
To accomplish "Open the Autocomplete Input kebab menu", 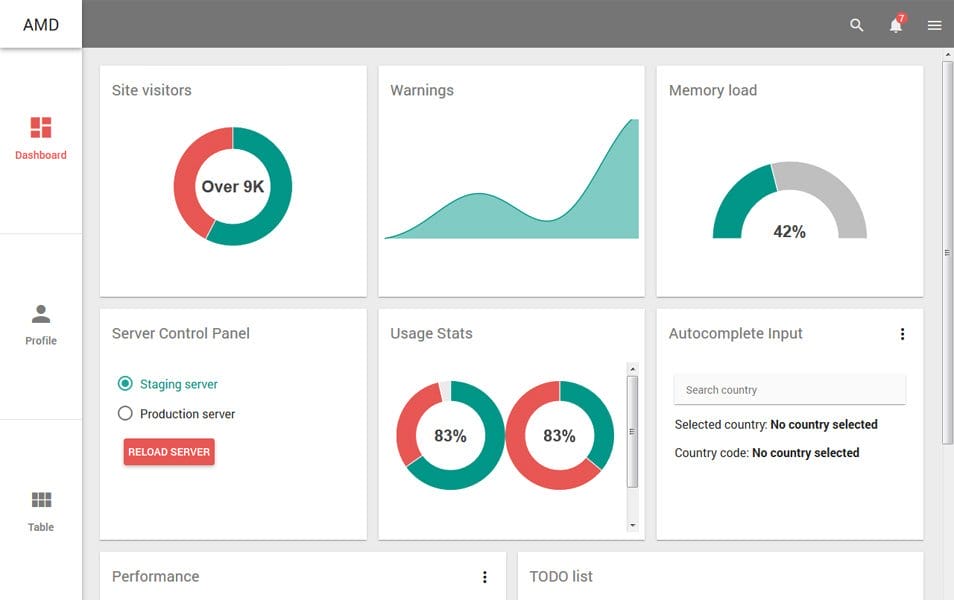I will 903,333.
